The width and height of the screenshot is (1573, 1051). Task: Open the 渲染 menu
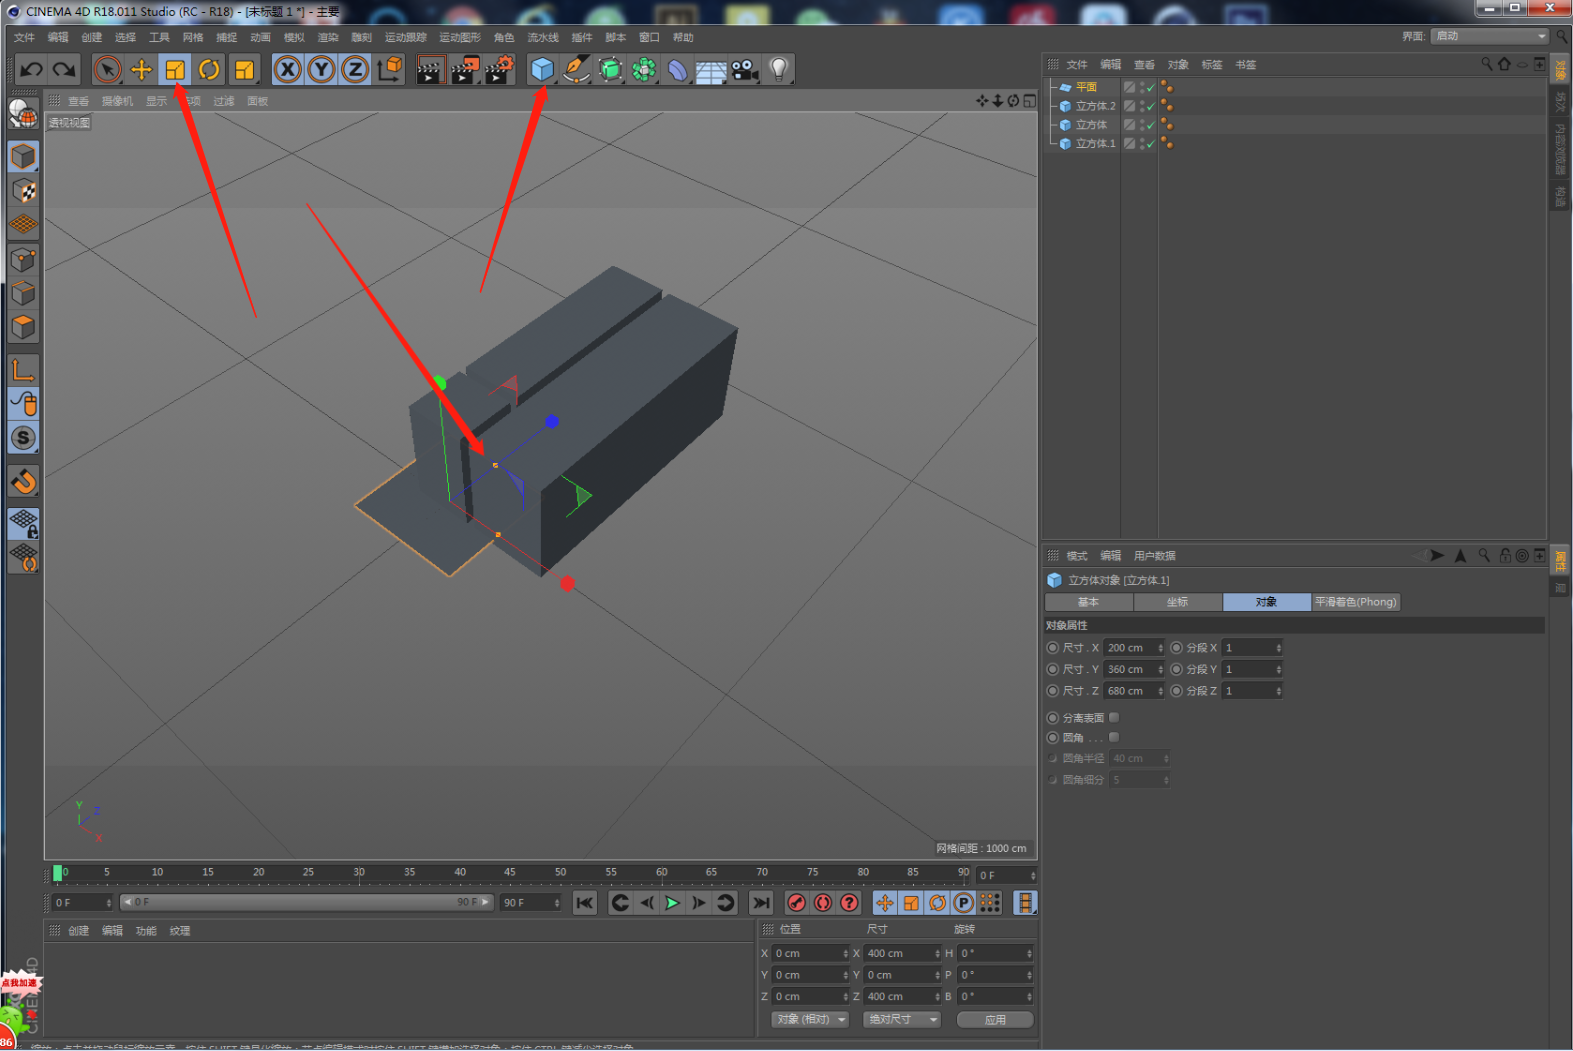point(327,37)
